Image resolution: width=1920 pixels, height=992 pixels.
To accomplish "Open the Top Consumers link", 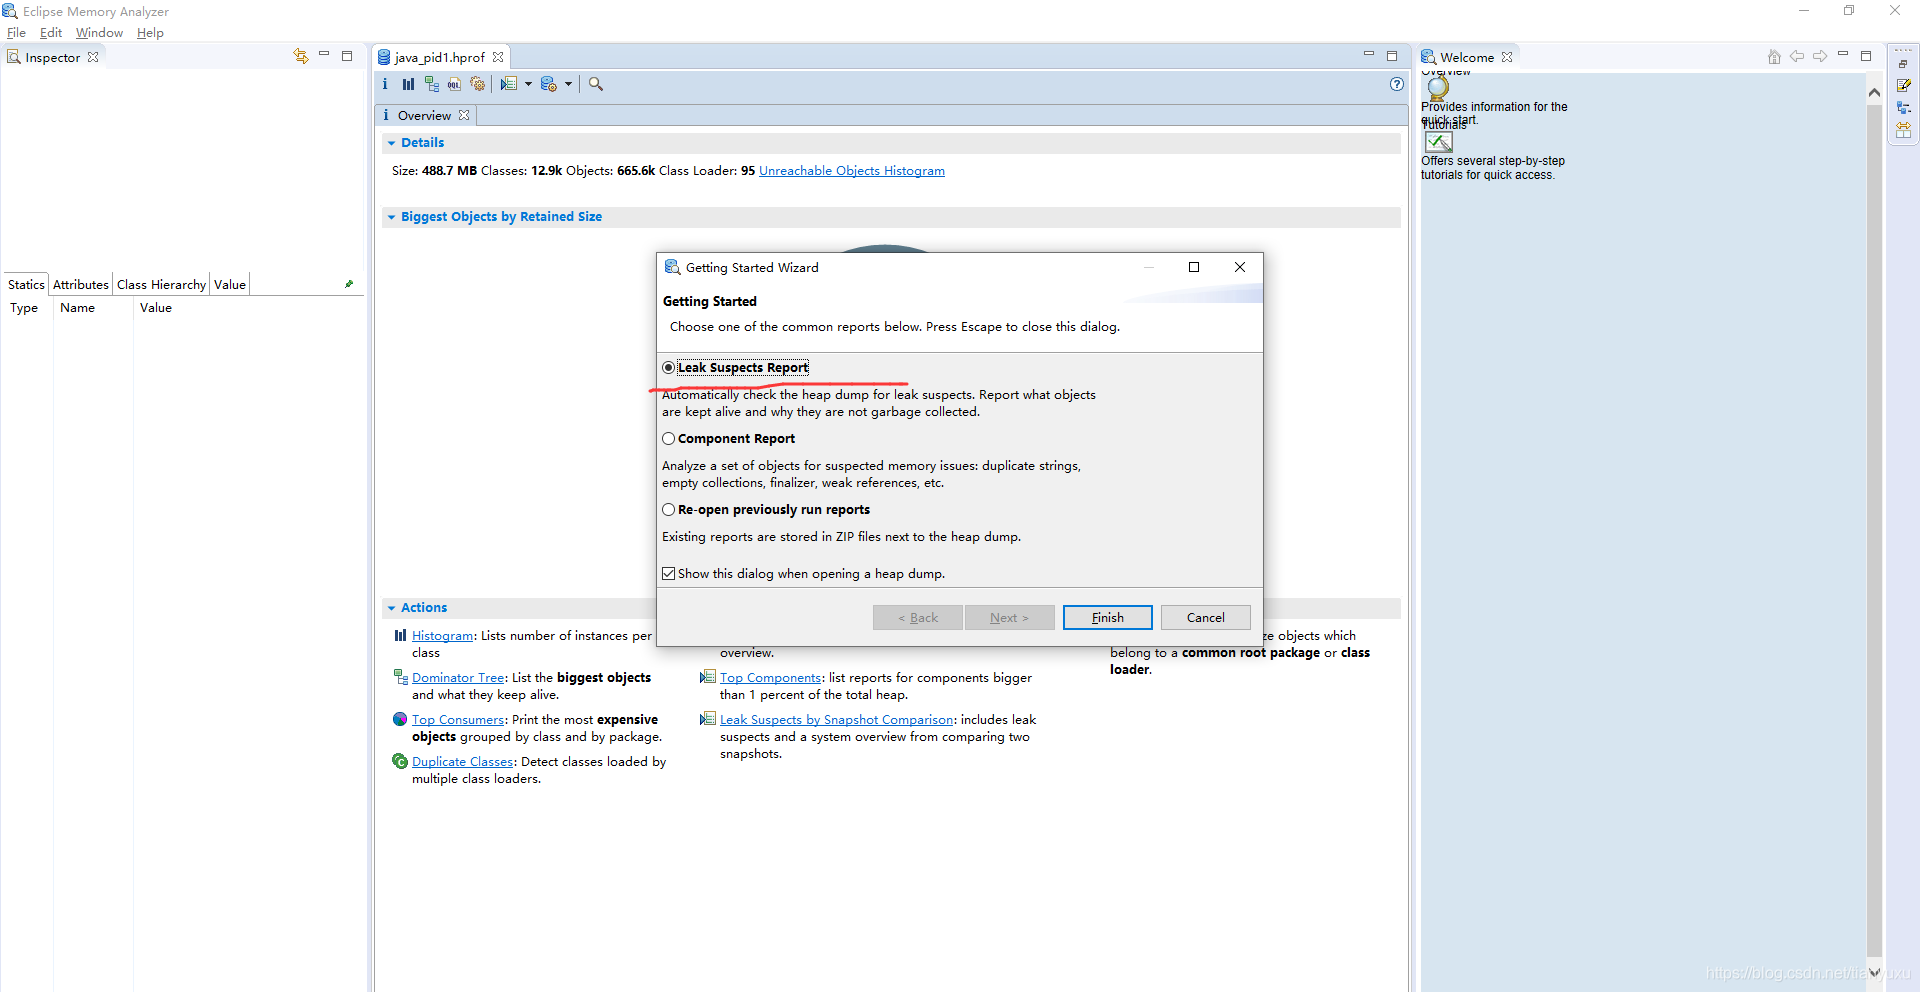I will pyautogui.click(x=458, y=720).
